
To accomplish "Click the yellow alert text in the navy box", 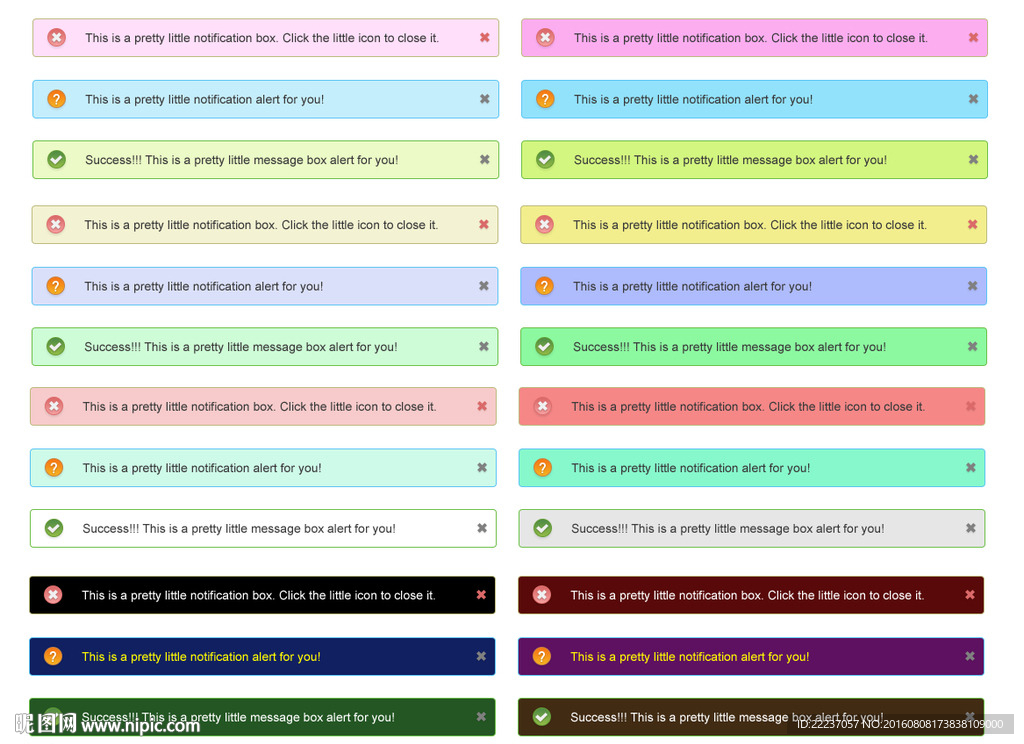I will point(201,657).
